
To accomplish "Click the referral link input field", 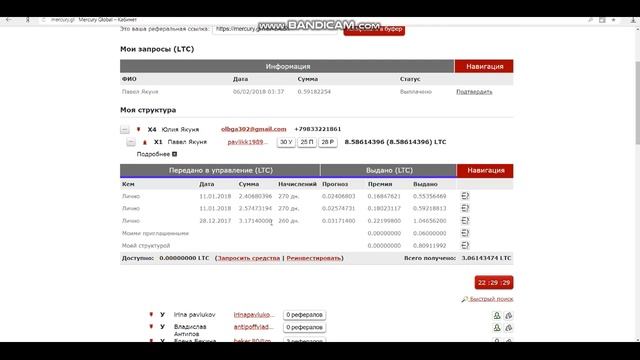I will [276, 29].
